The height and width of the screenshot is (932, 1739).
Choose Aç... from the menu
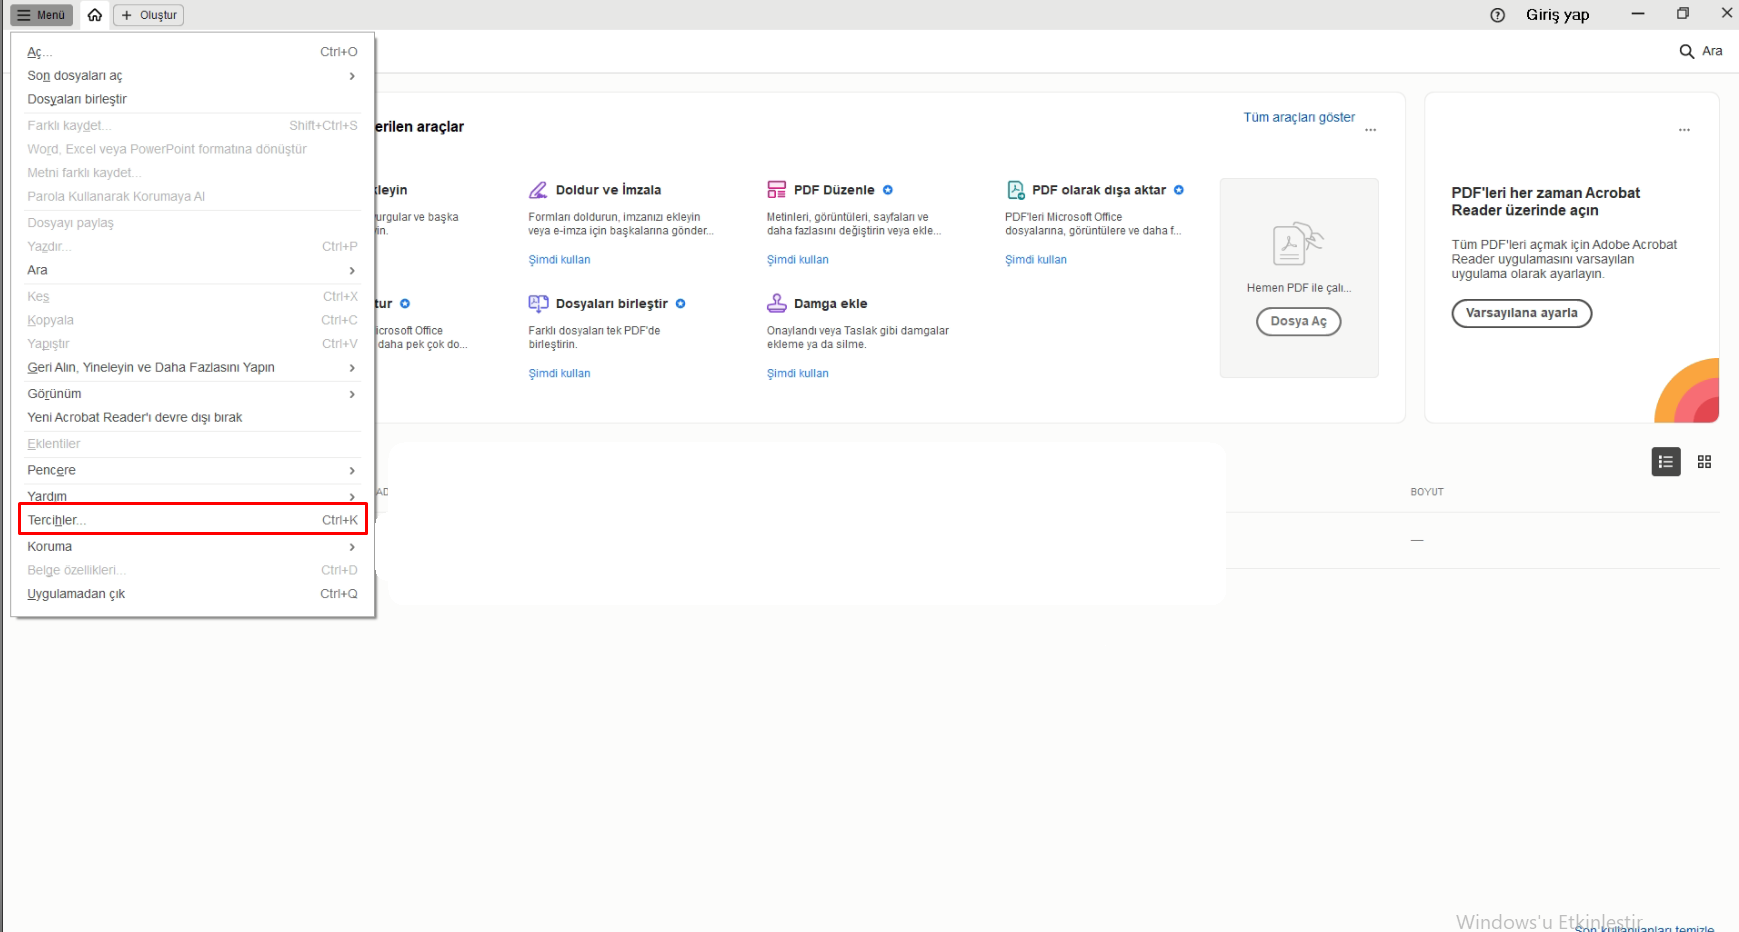point(192,52)
